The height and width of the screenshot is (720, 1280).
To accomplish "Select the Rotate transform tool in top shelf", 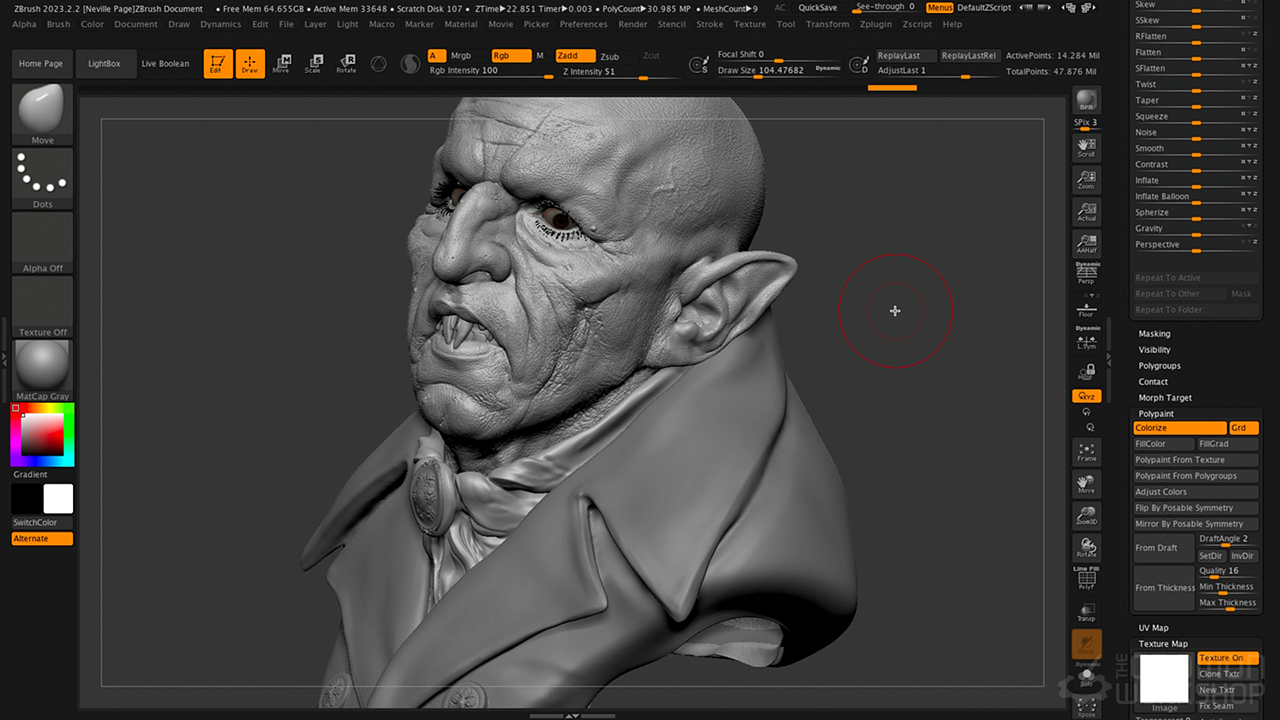I will click(x=346, y=64).
